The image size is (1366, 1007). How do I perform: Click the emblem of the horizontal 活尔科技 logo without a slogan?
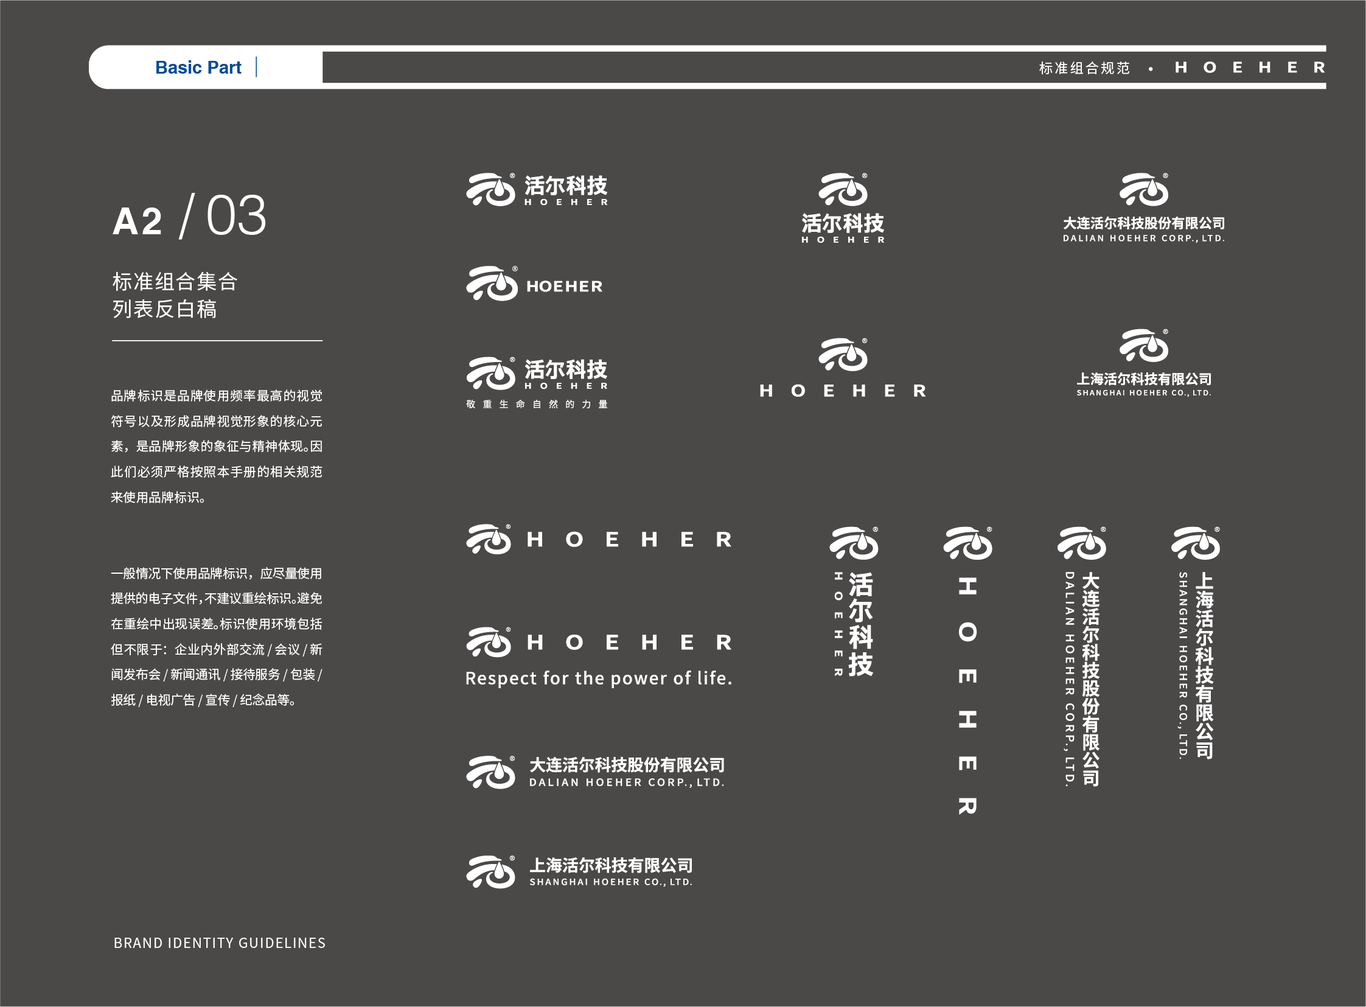[x=492, y=189]
